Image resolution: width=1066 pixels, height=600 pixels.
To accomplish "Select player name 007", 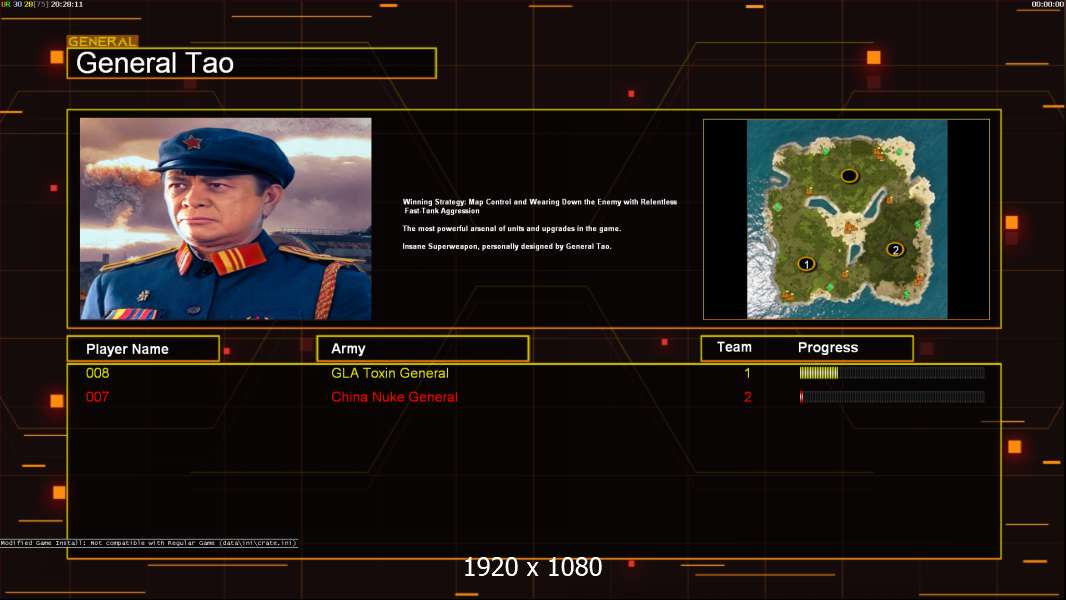I will point(97,397).
